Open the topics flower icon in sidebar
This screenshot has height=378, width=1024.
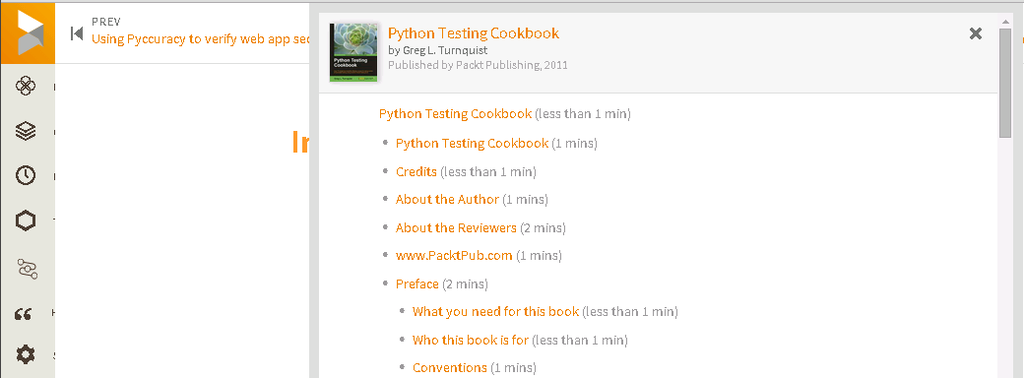tap(25, 86)
